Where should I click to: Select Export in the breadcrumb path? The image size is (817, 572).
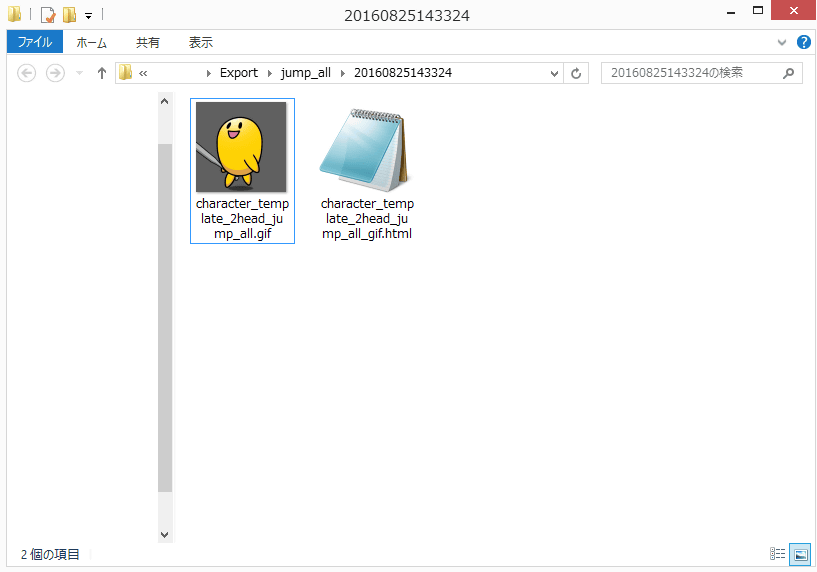pos(239,73)
